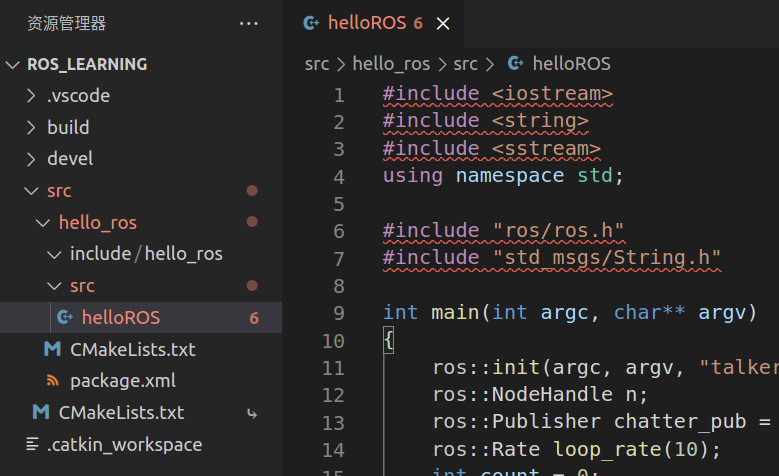779x476 pixels.
Task: Open package.xml file
Action: (x=123, y=381)
